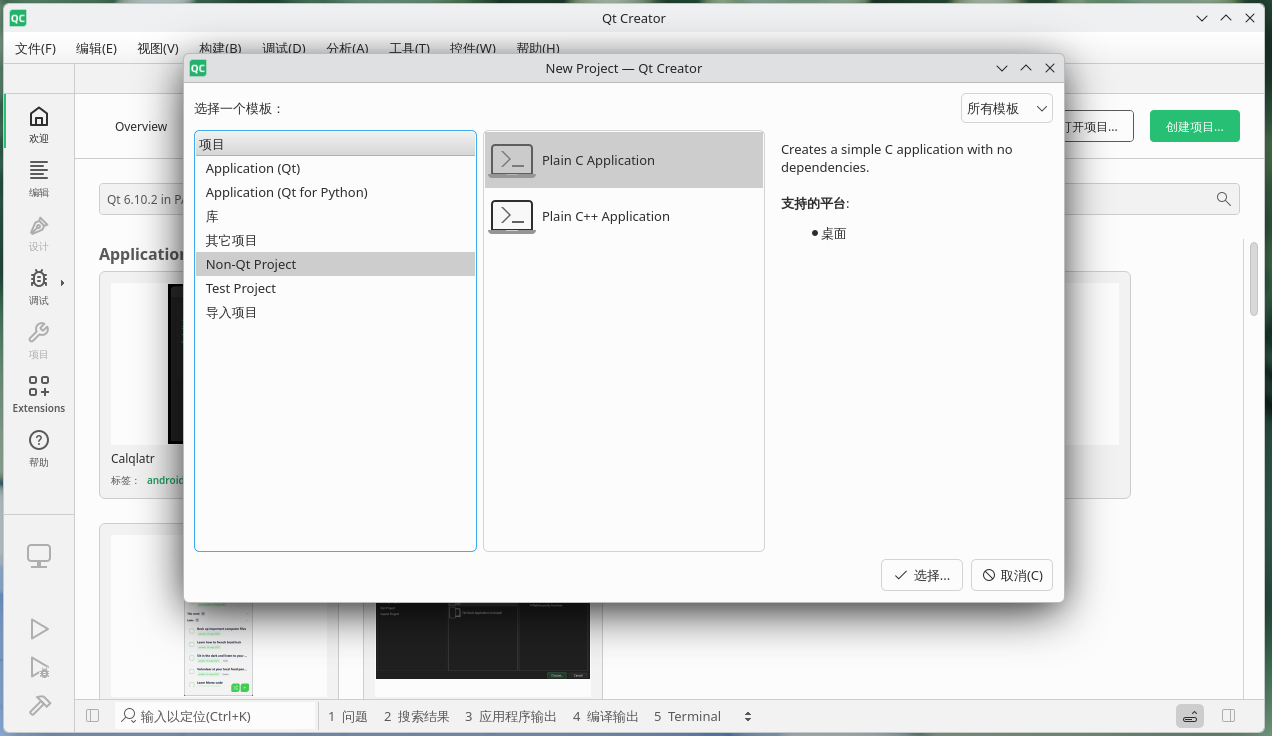Click the green 创建项目... button
The width and height of the screenshot is (1272, 736).
point(1195,126)
